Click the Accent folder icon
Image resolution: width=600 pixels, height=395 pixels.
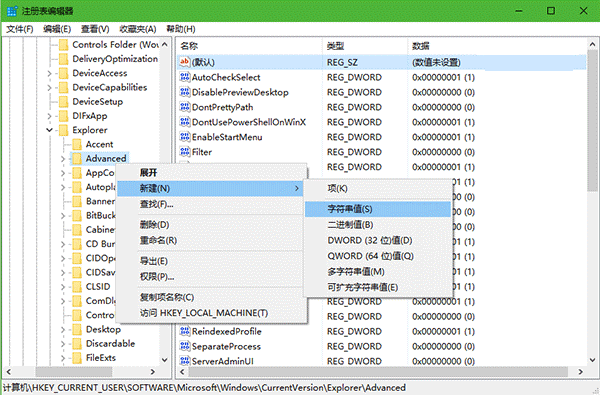(x=77, y=144)
